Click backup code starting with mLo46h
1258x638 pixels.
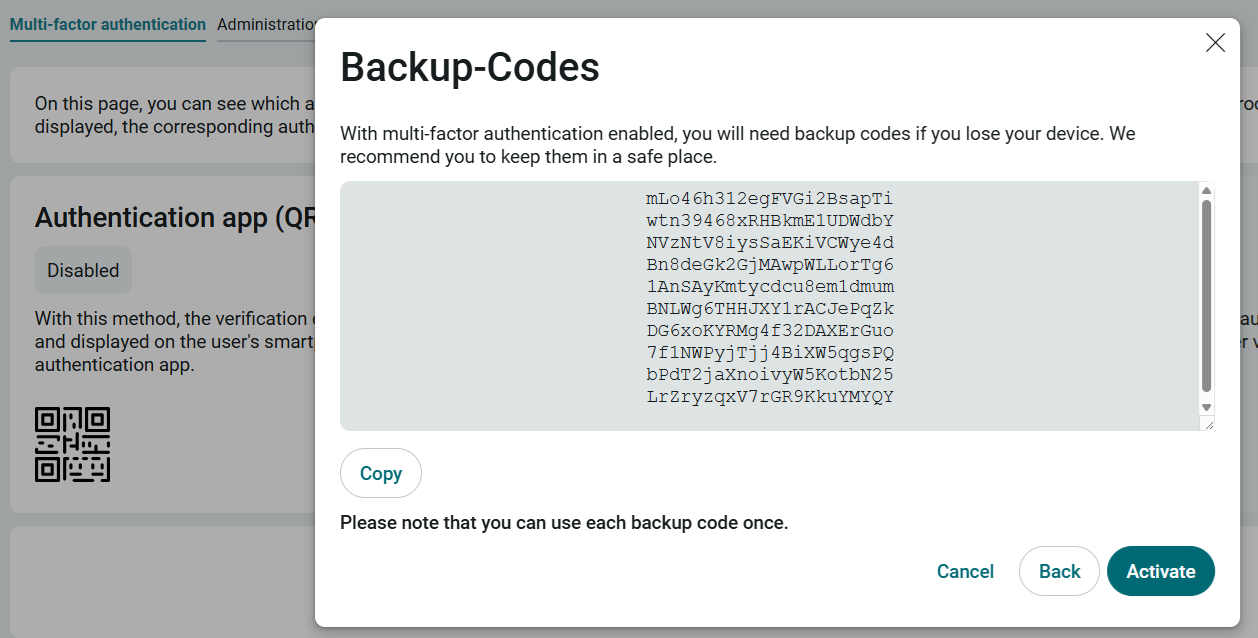click(x=770, y=198)
